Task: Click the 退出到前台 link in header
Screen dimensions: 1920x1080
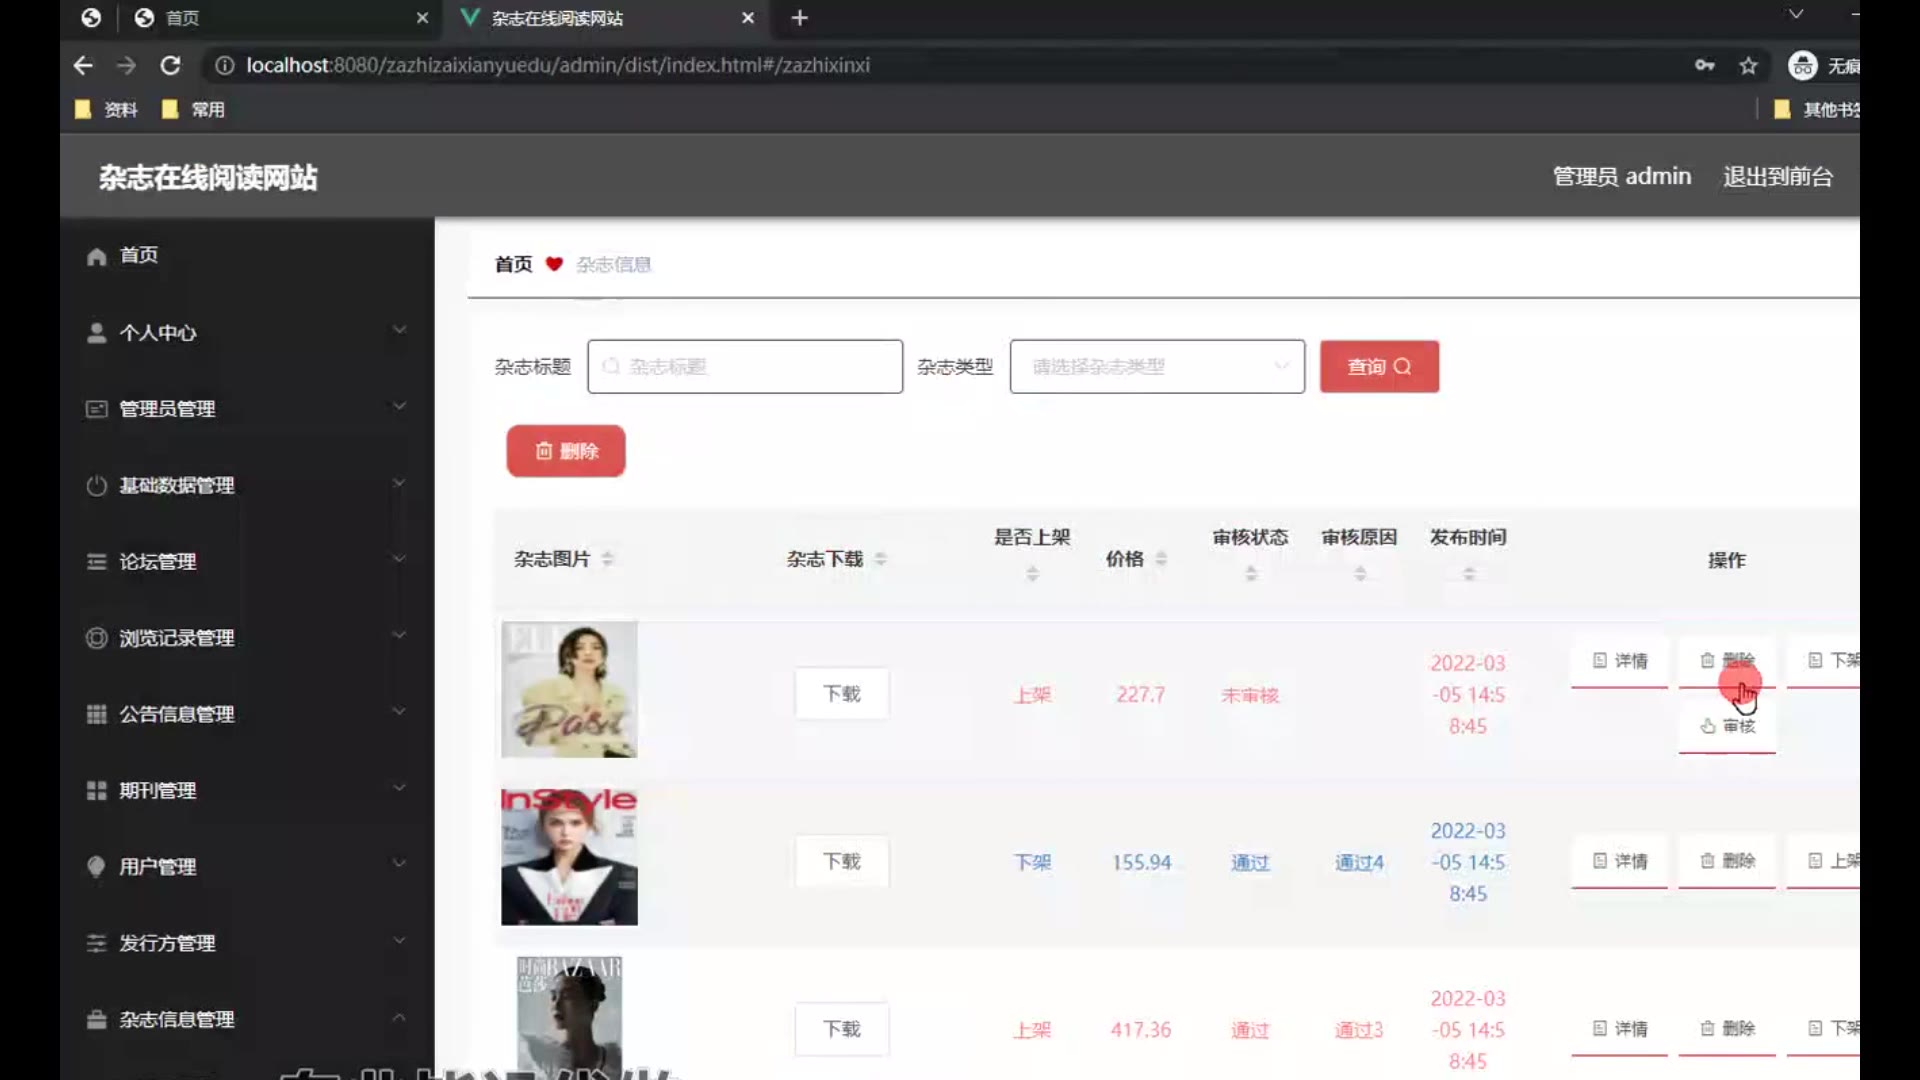Action: [x=1777, y=177]
